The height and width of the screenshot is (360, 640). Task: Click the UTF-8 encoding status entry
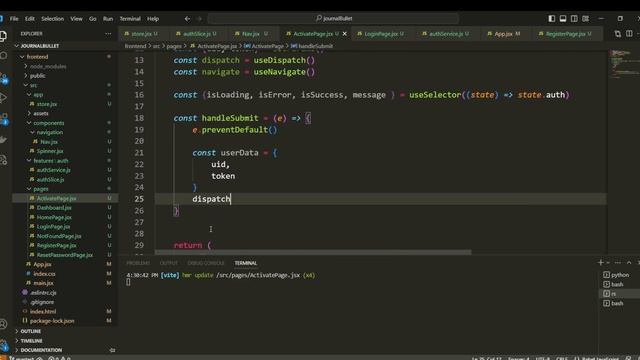click(x=542, y=358)
